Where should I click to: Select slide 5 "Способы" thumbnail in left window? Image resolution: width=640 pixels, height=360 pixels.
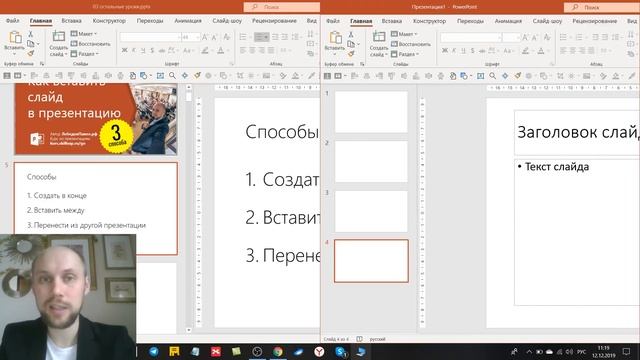(x=96, y=209)
